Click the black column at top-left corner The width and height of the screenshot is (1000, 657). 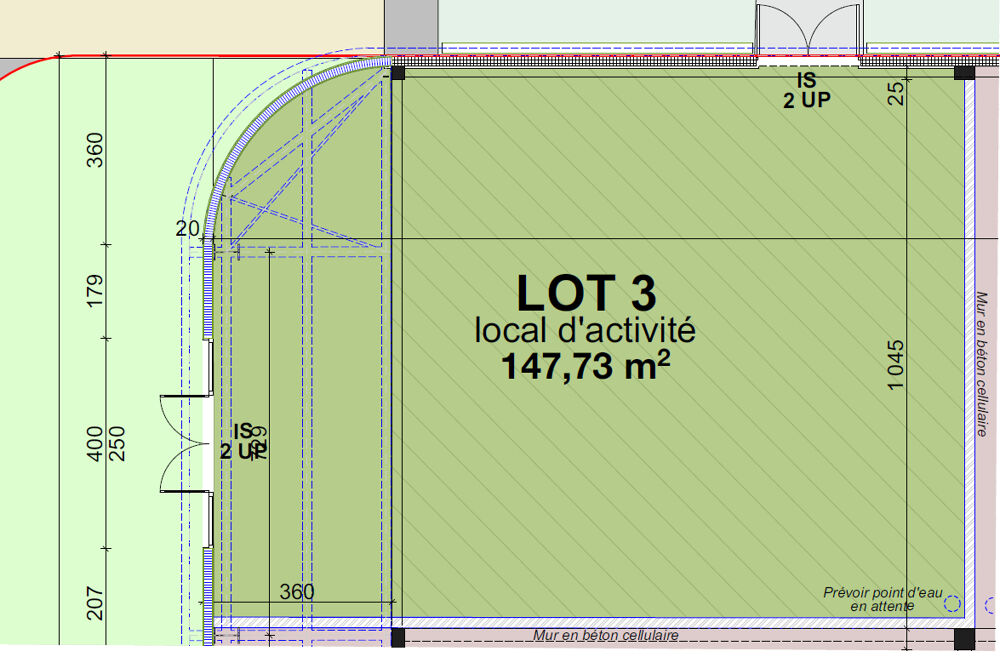point(398,73)
